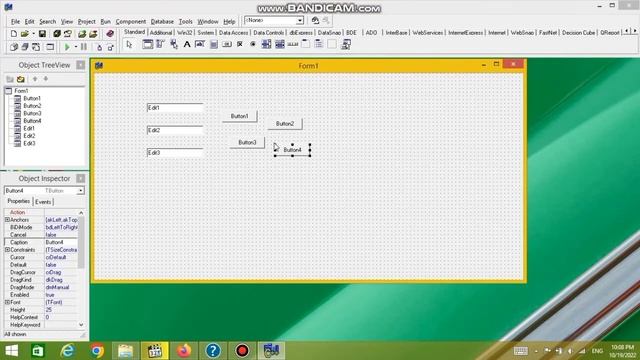Viewport: 640px width, 360px height.
Task: Click Object Inspector scrollbar down arrow
Action: click(81, 325)
